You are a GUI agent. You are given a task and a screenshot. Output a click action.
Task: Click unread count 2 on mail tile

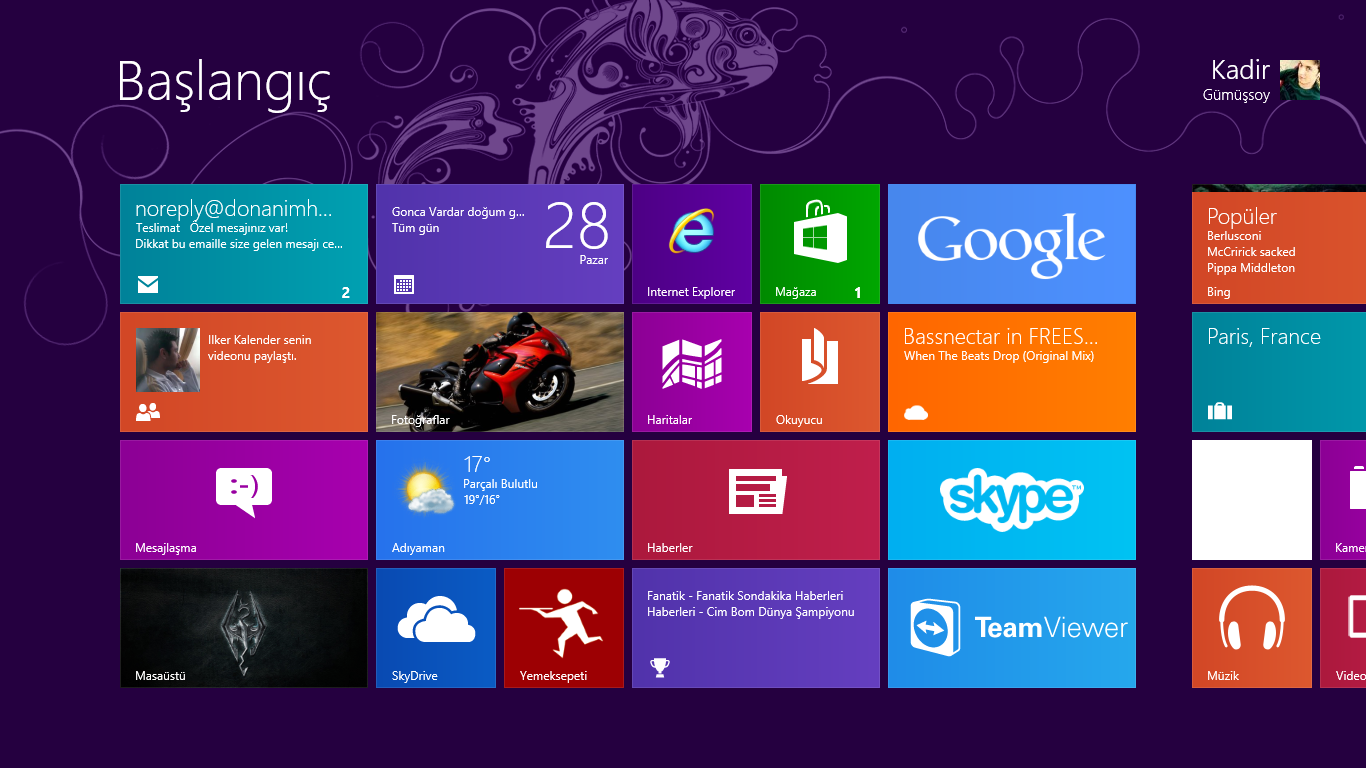pyautogui.click(x=346, y=293)
